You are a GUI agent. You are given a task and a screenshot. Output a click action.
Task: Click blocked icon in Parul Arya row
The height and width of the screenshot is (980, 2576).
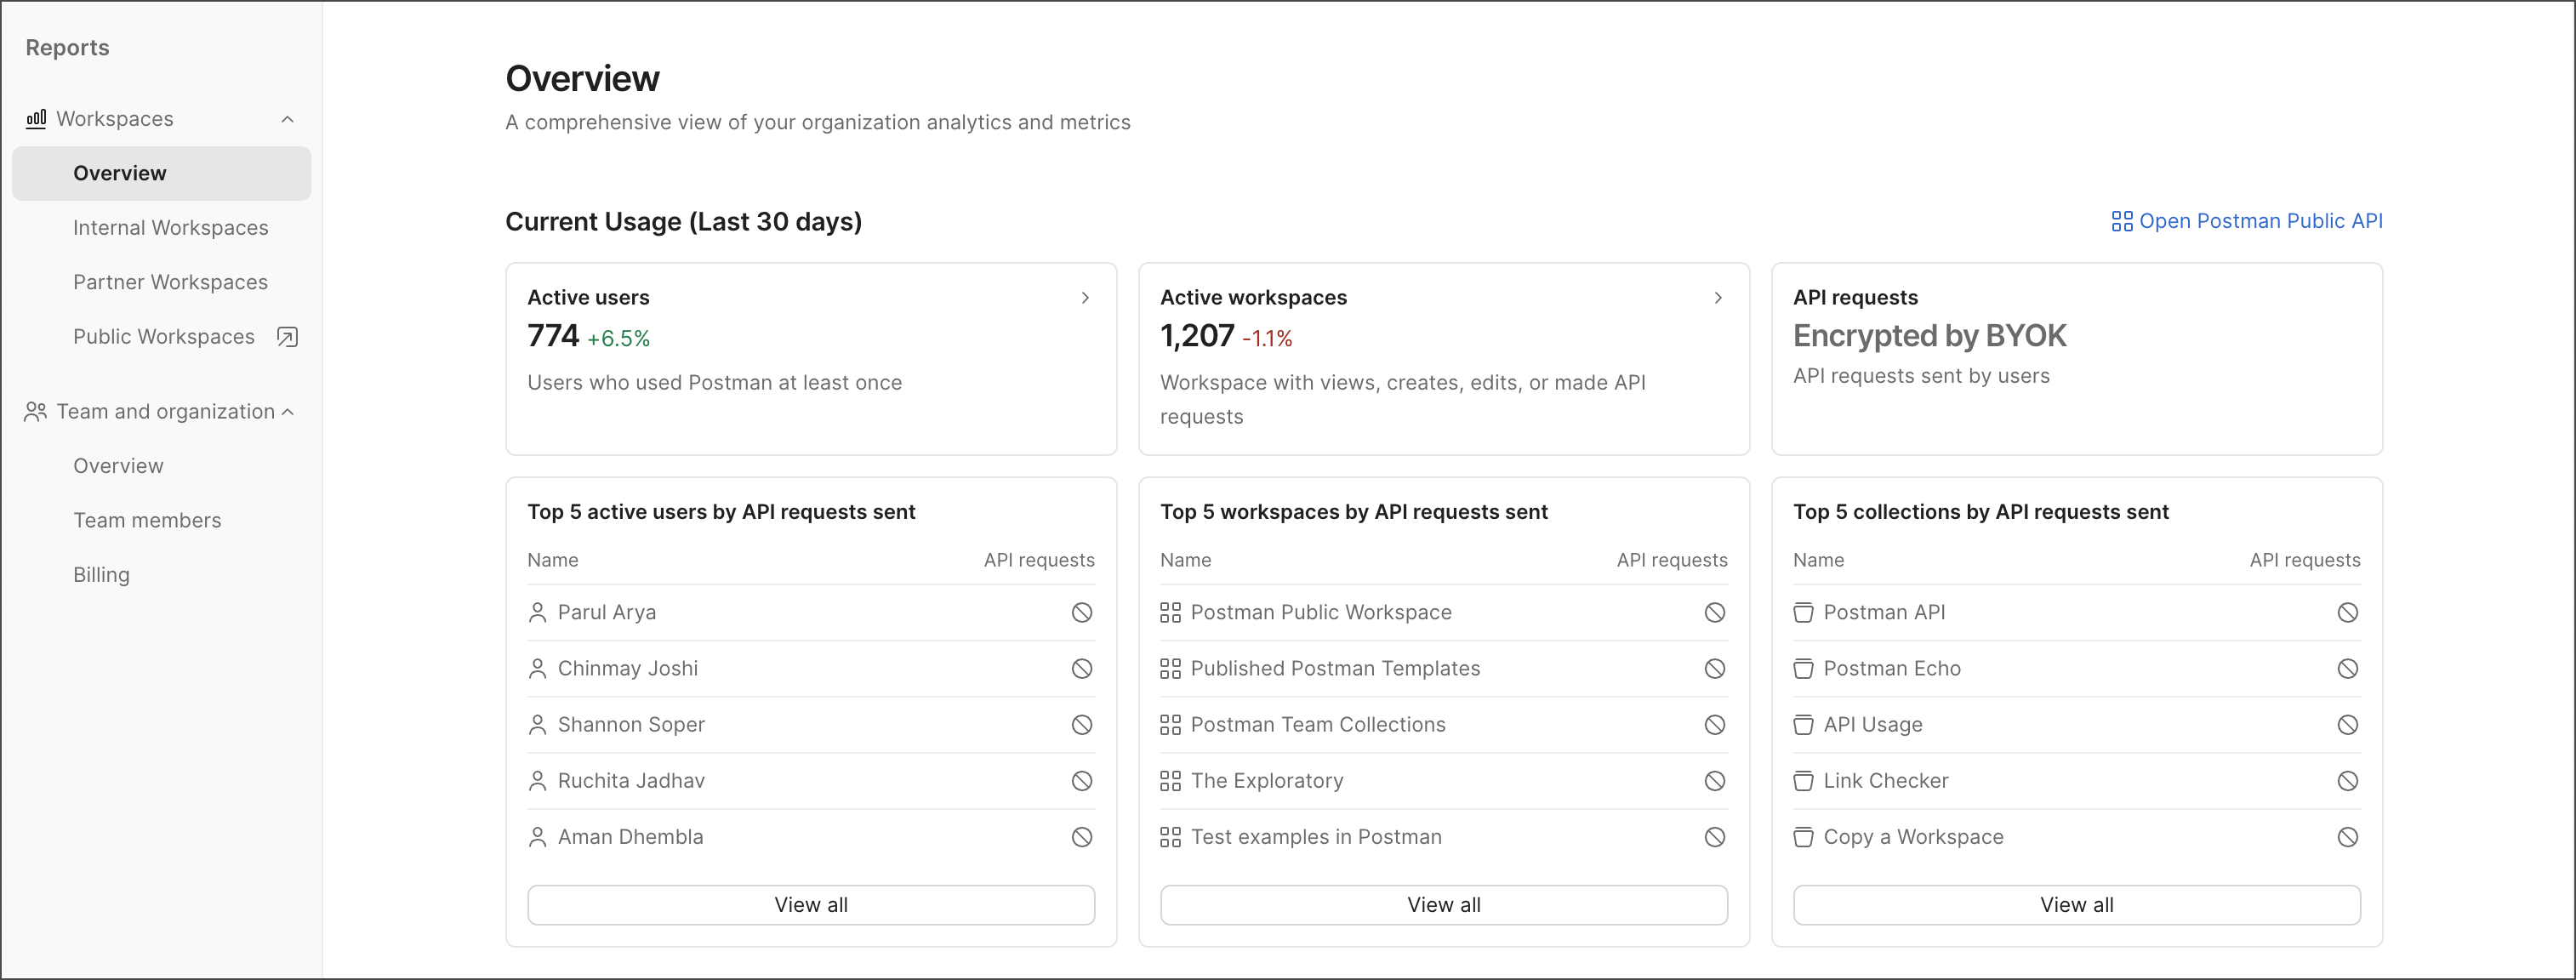tap(1081, 613)
